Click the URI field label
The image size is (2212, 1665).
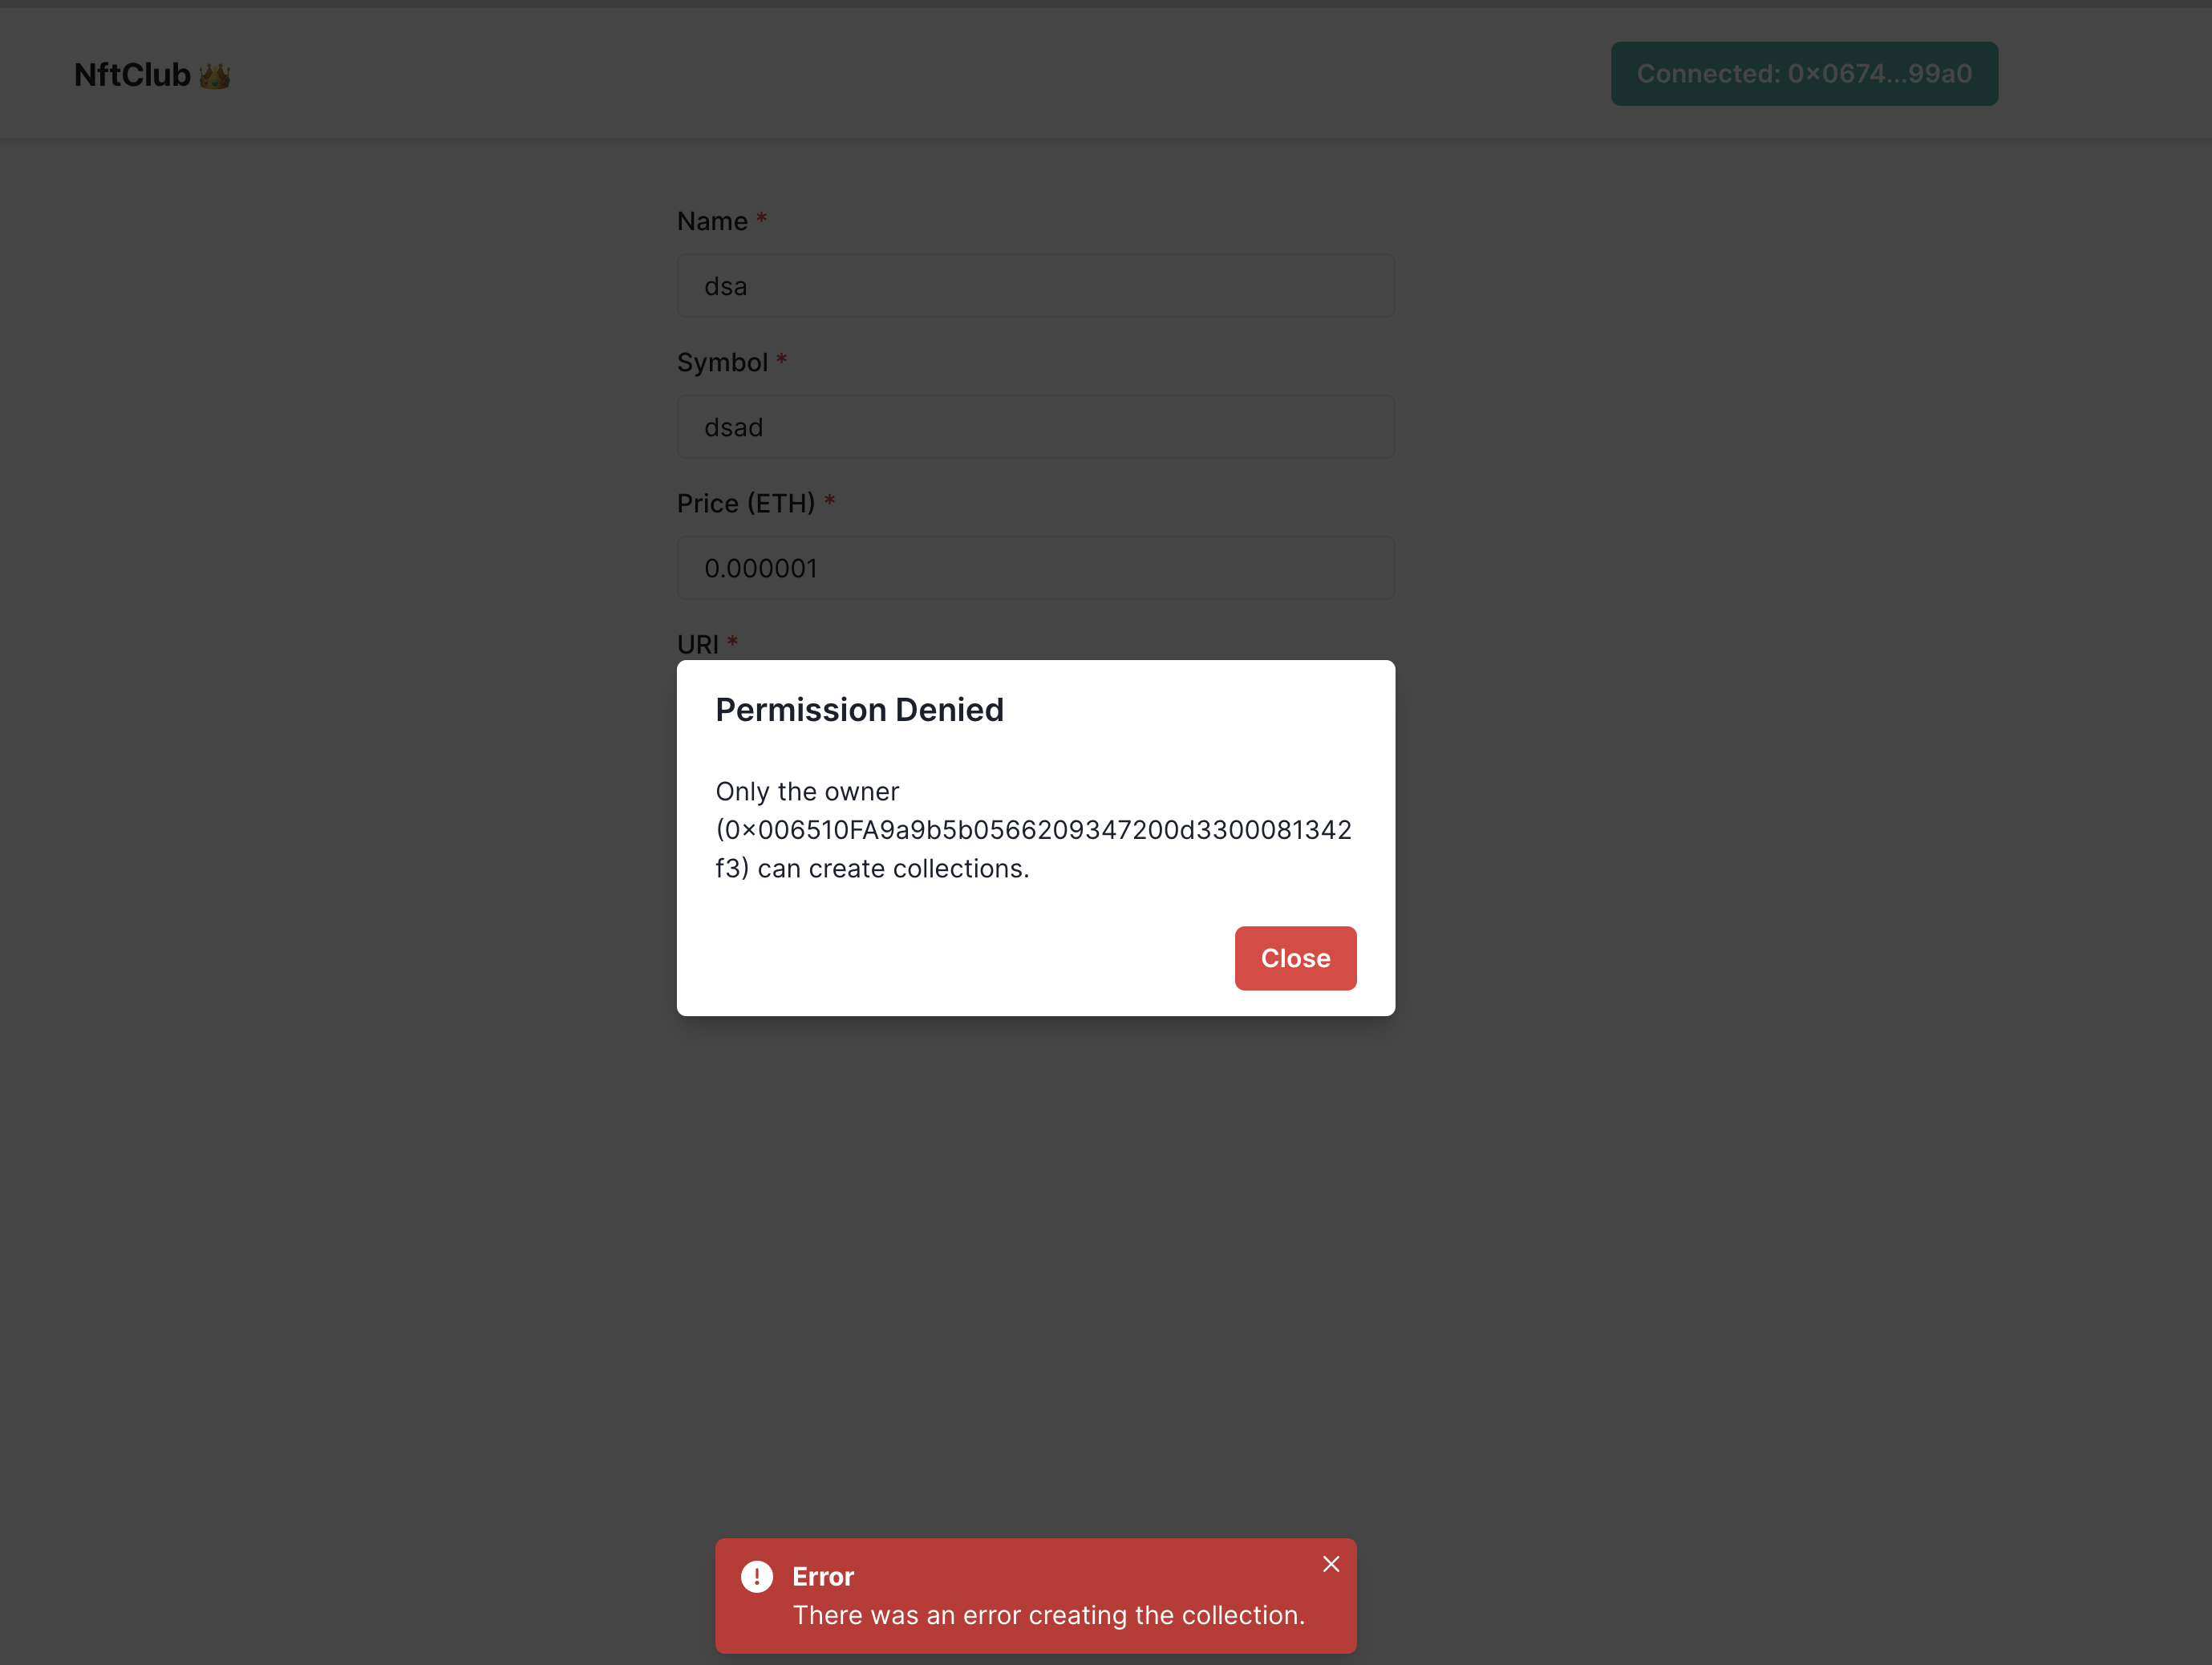point(698,644)
